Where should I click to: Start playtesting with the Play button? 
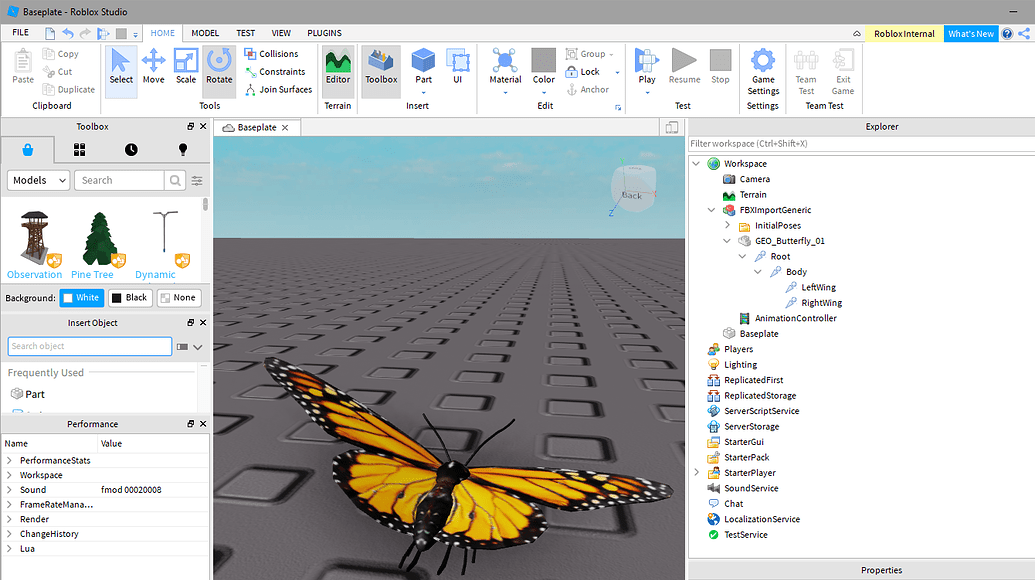[646, 67]
